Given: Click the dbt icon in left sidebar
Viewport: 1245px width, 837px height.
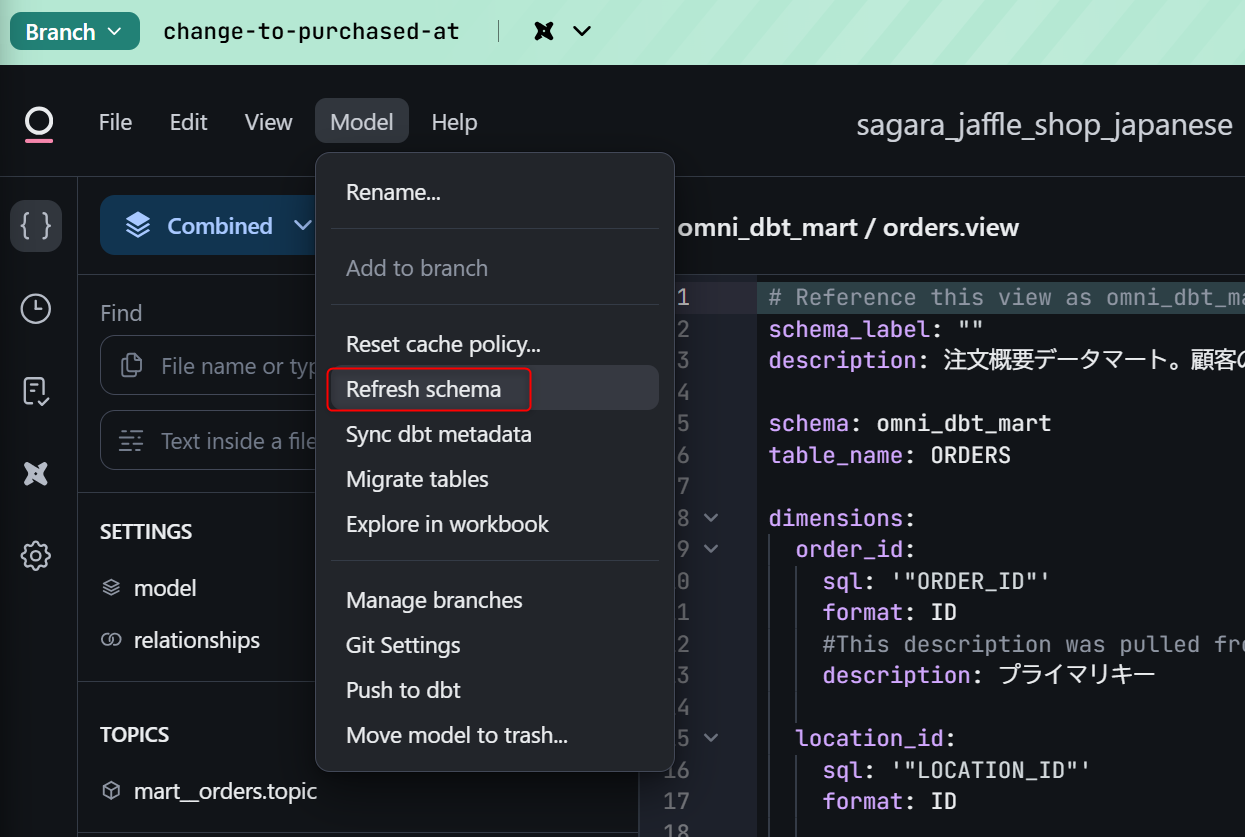Looking at the screenshot, I should (x=36, y=474).
